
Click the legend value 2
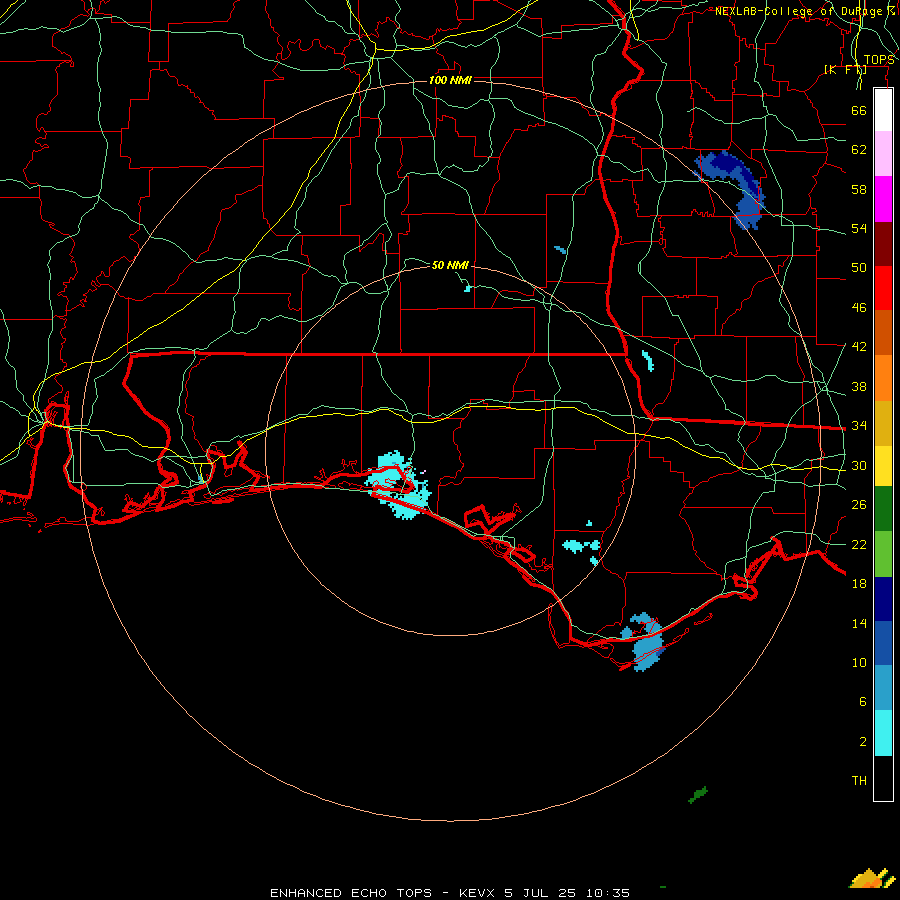pos(862,742)
